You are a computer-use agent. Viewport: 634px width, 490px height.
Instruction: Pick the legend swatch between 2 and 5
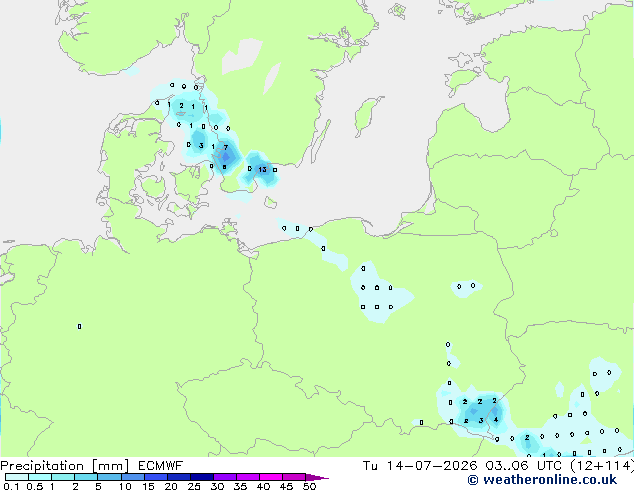pos(86,477)
